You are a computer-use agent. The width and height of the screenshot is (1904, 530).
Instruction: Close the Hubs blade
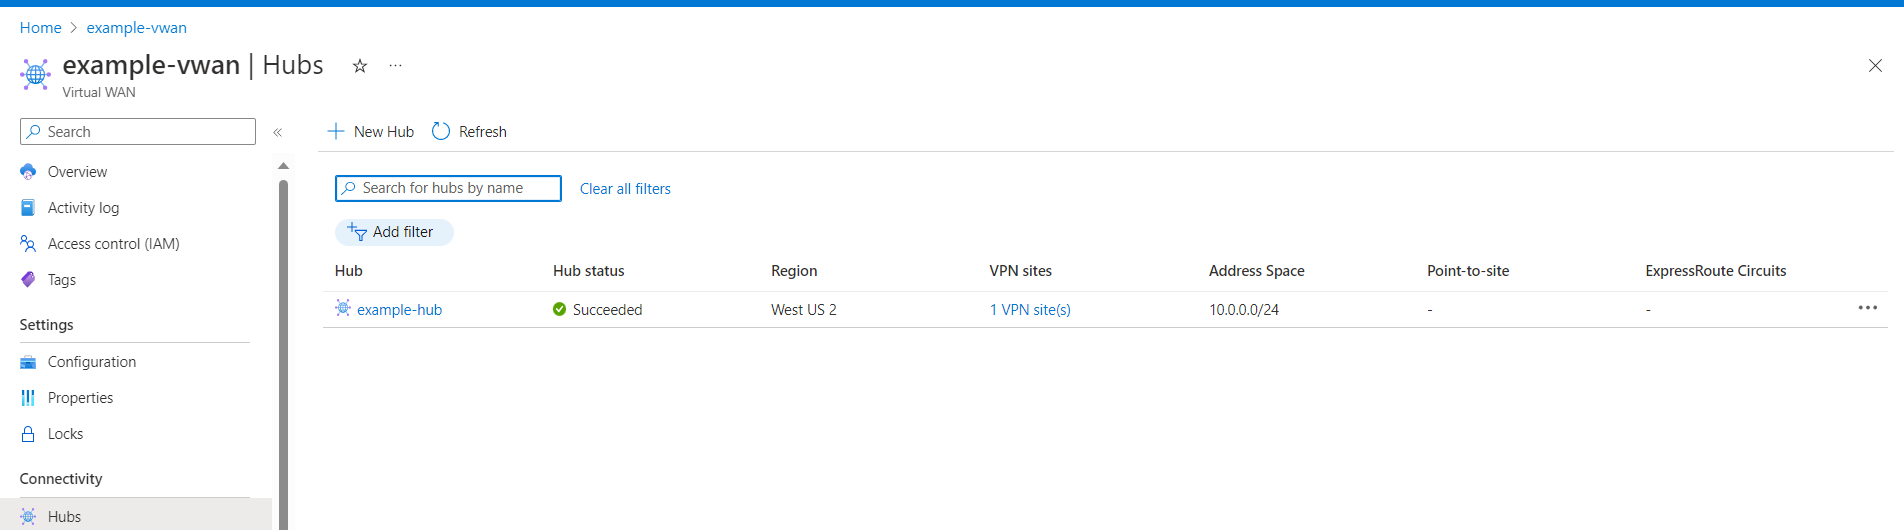point(1875,66)
